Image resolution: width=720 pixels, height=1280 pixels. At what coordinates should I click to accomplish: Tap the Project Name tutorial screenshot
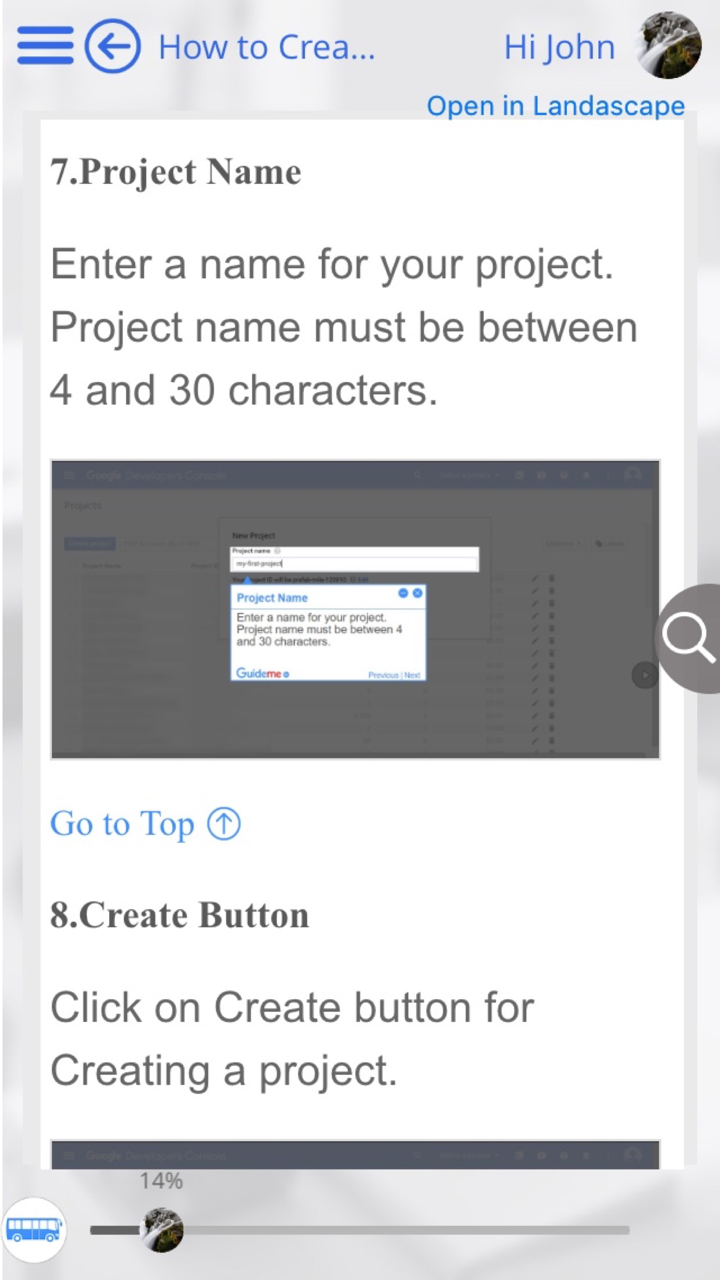pyautogui.click(x=355, y=608)
